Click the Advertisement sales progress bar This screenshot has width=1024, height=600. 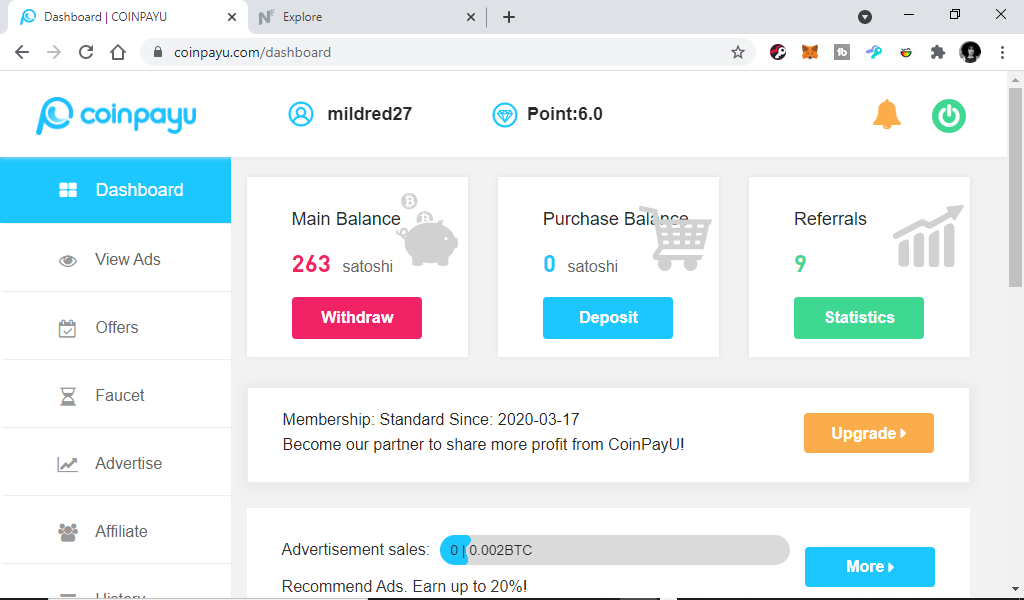[x=615, y=550]
